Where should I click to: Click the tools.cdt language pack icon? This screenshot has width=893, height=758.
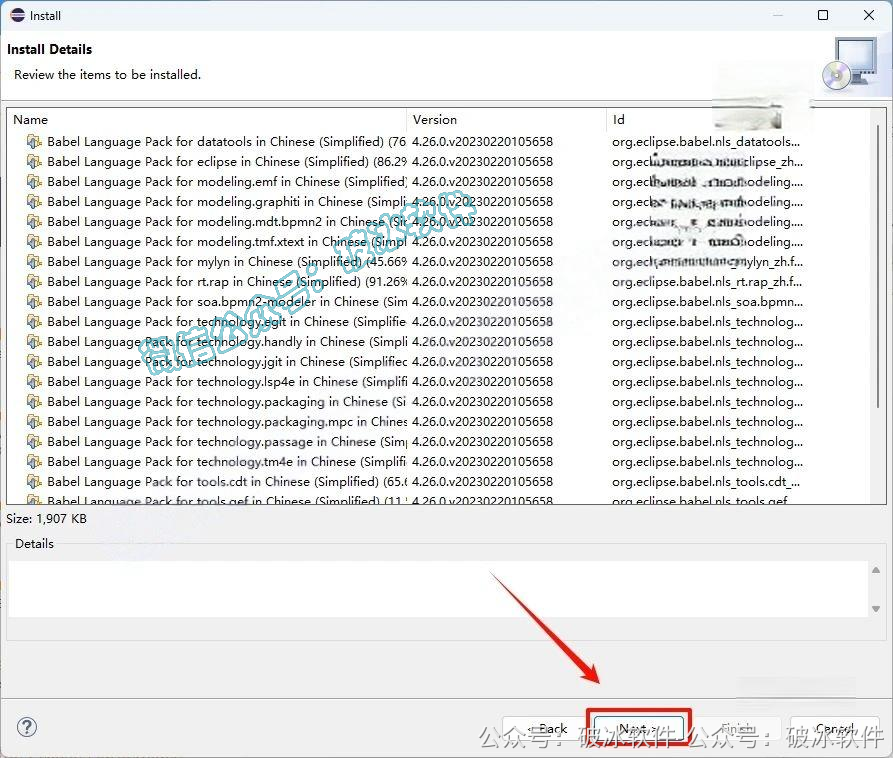point(34,481)
